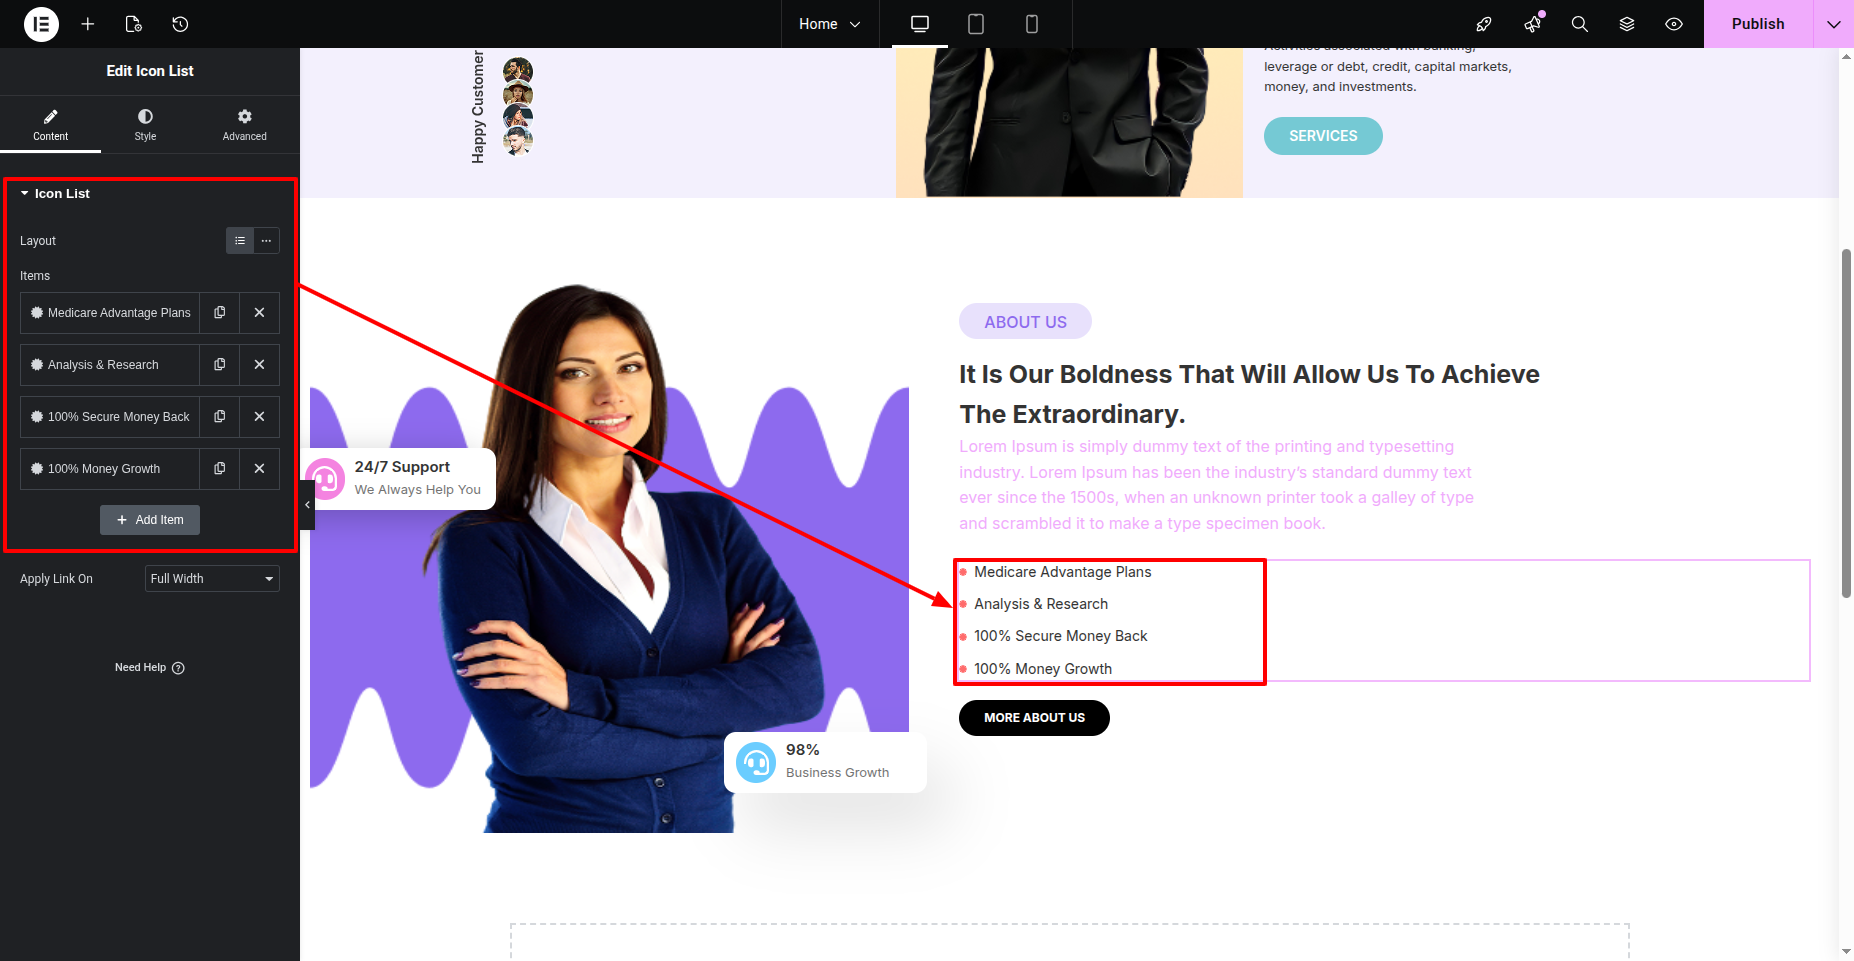1854x961 pixels.
Task: Open the Elementor logo menu
Action: [41, 24]
